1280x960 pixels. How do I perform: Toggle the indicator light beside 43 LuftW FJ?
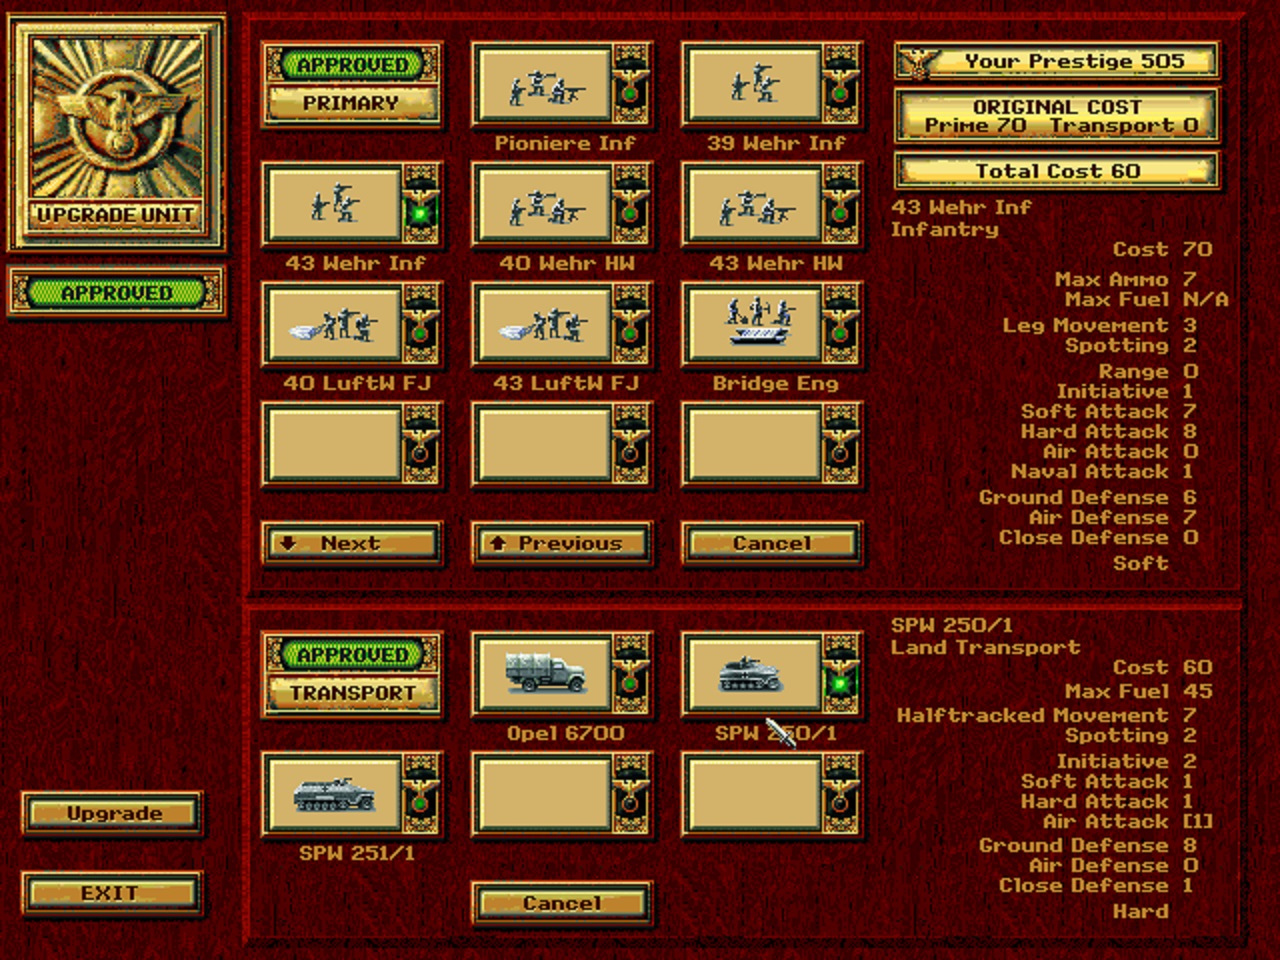(x=631, y=334)
